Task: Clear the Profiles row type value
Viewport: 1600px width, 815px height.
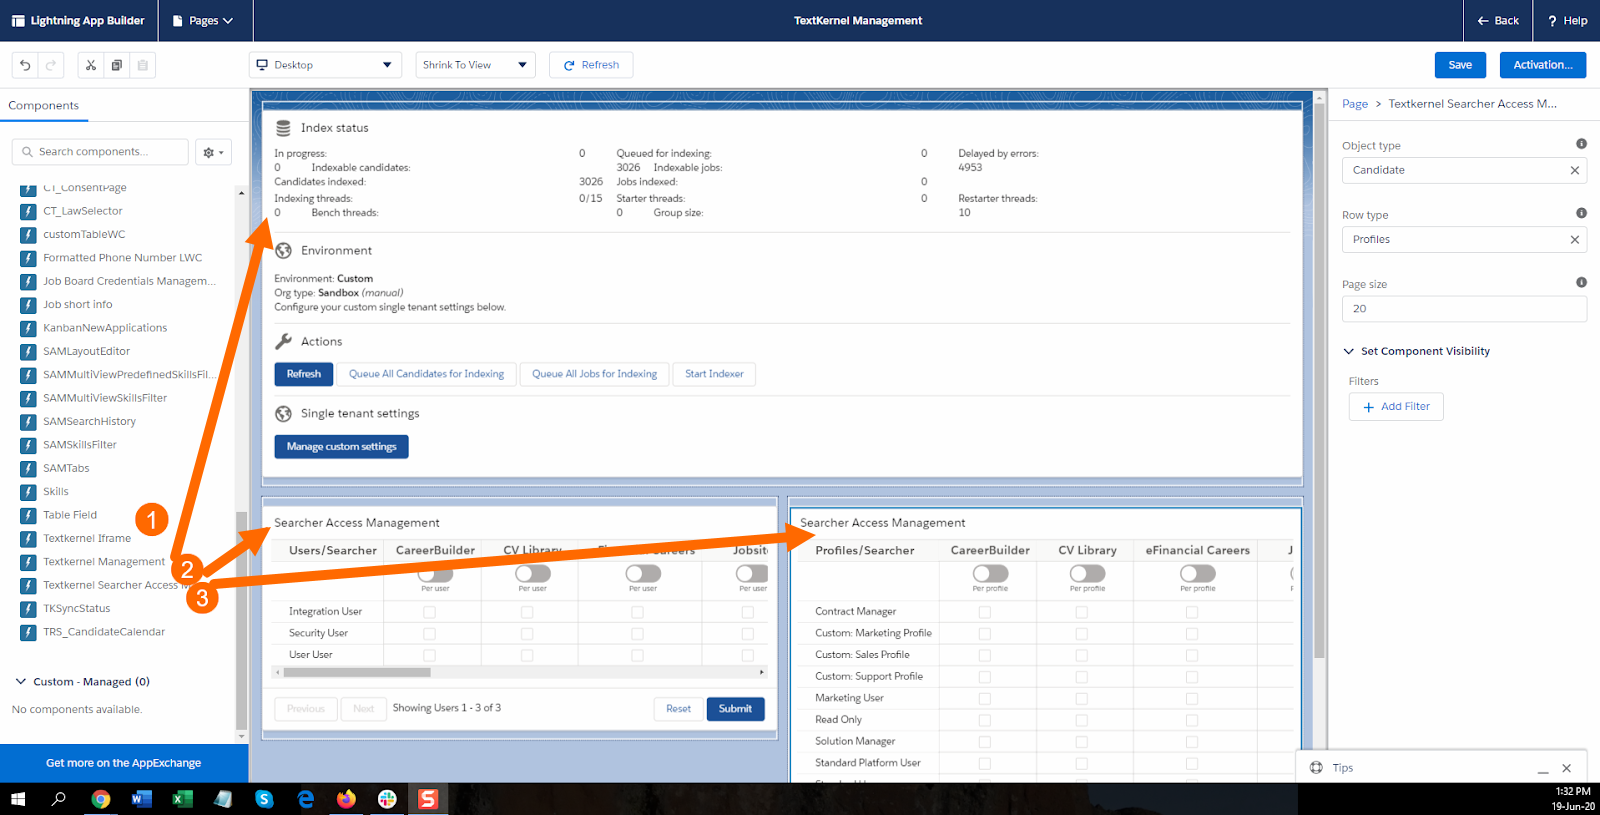Action: [1574, 240]
